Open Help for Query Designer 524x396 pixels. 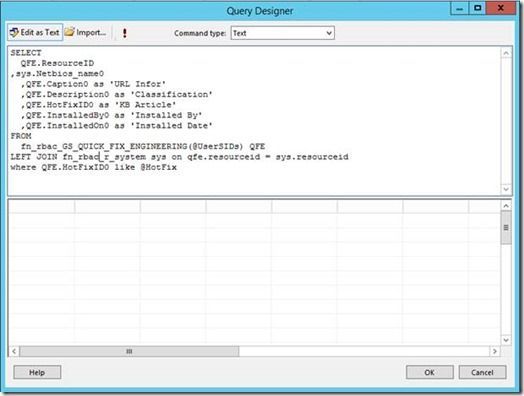tap(37, 372)
